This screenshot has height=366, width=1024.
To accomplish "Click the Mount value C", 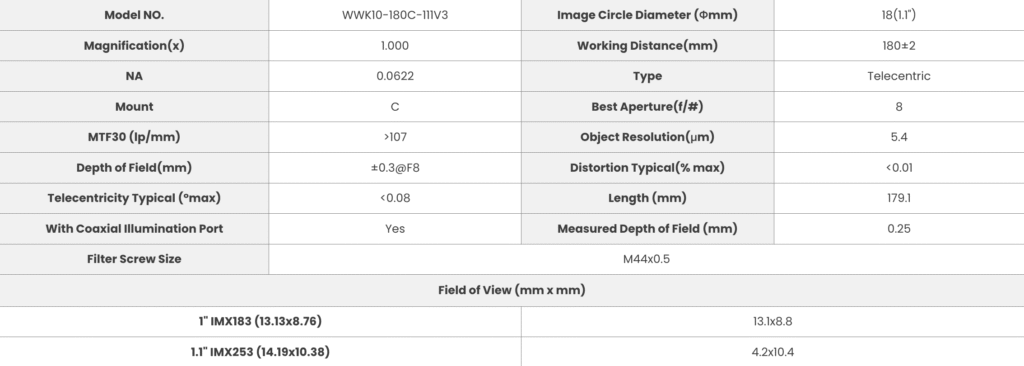I will (394, 107).
